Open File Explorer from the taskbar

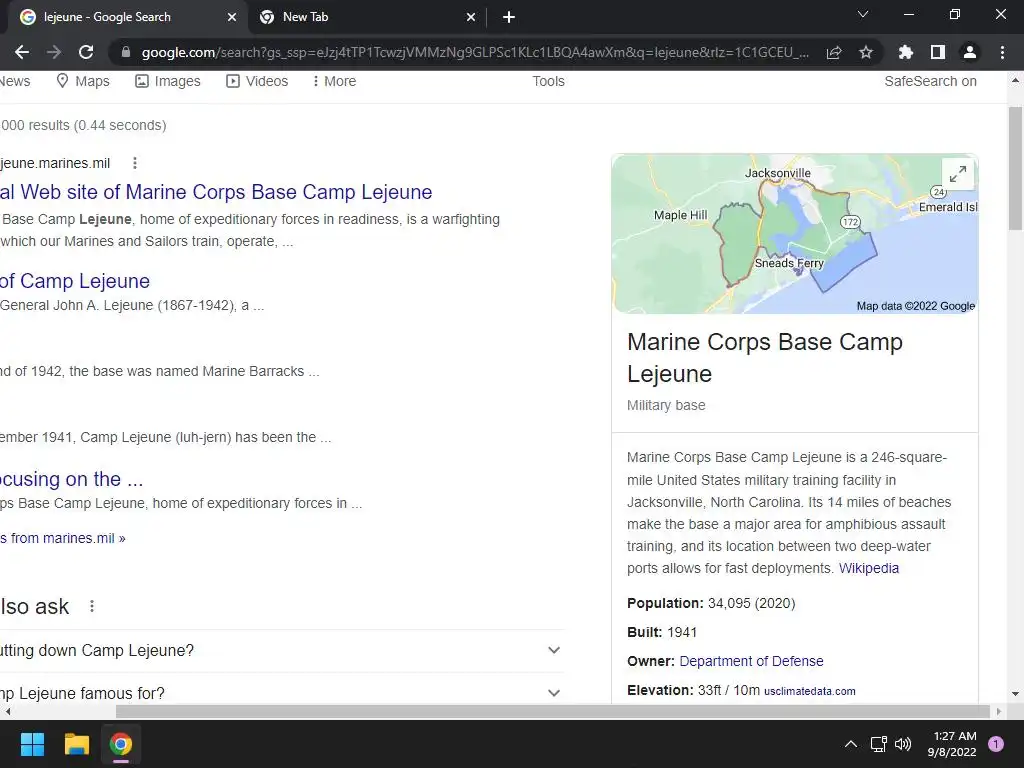[76, 744]
